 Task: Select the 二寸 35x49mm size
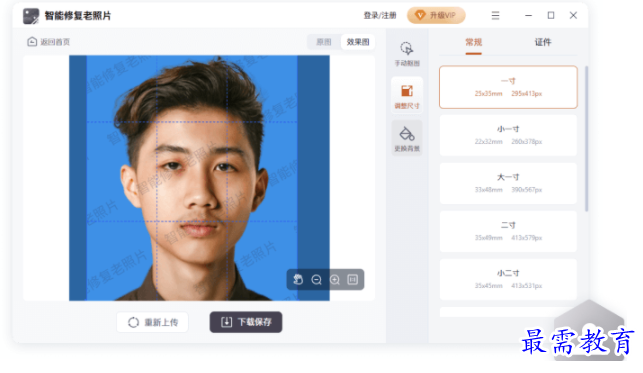508,231
